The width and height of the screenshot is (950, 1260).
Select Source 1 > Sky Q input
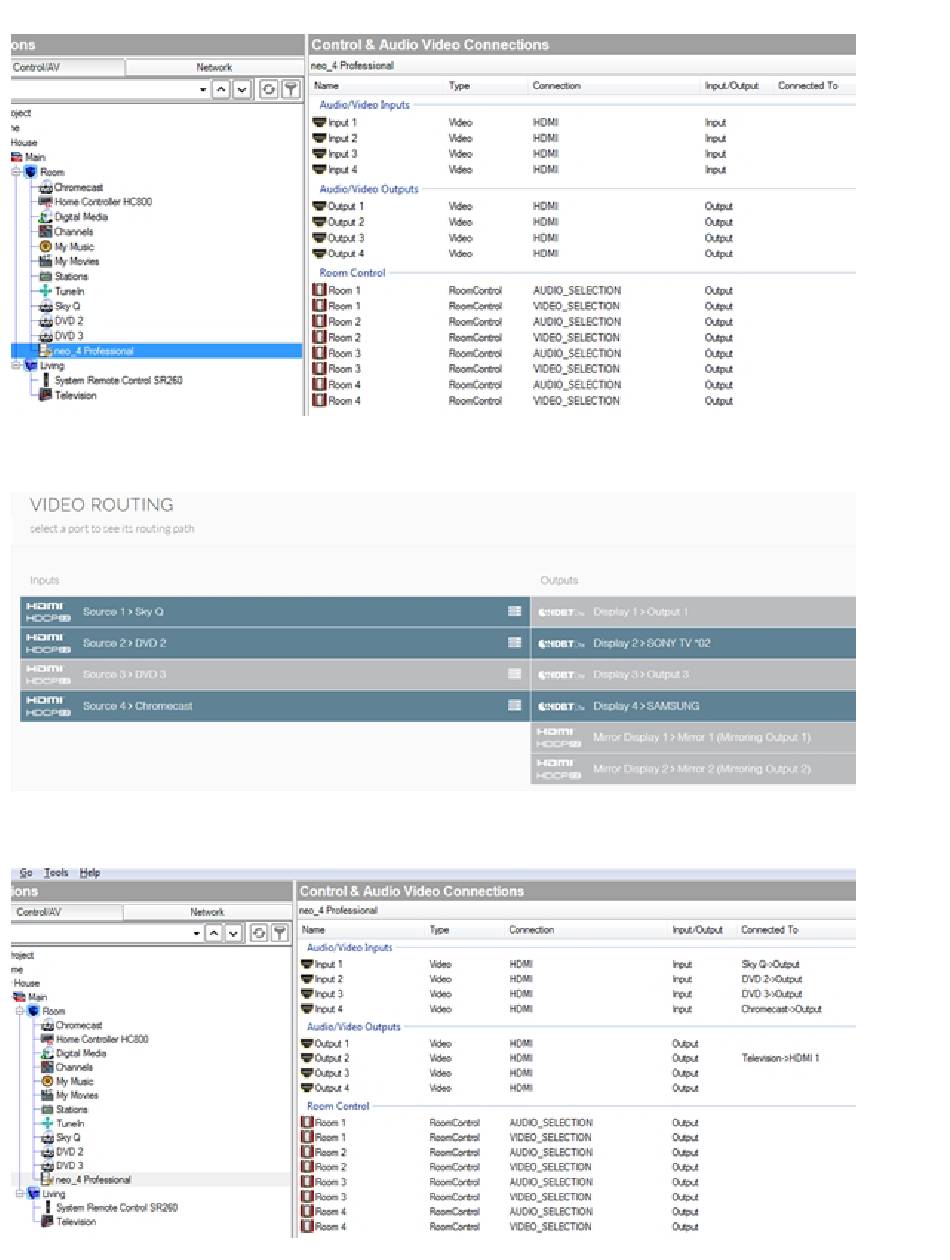[275, 612]
